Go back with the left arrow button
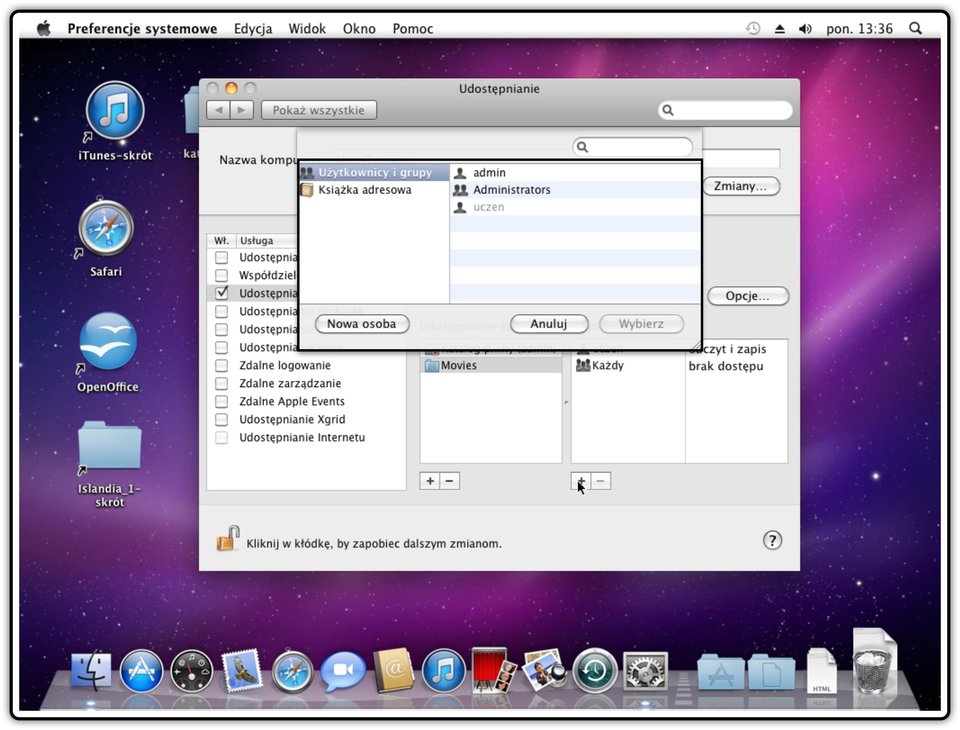The image size is (960, 730). (219, 110)
